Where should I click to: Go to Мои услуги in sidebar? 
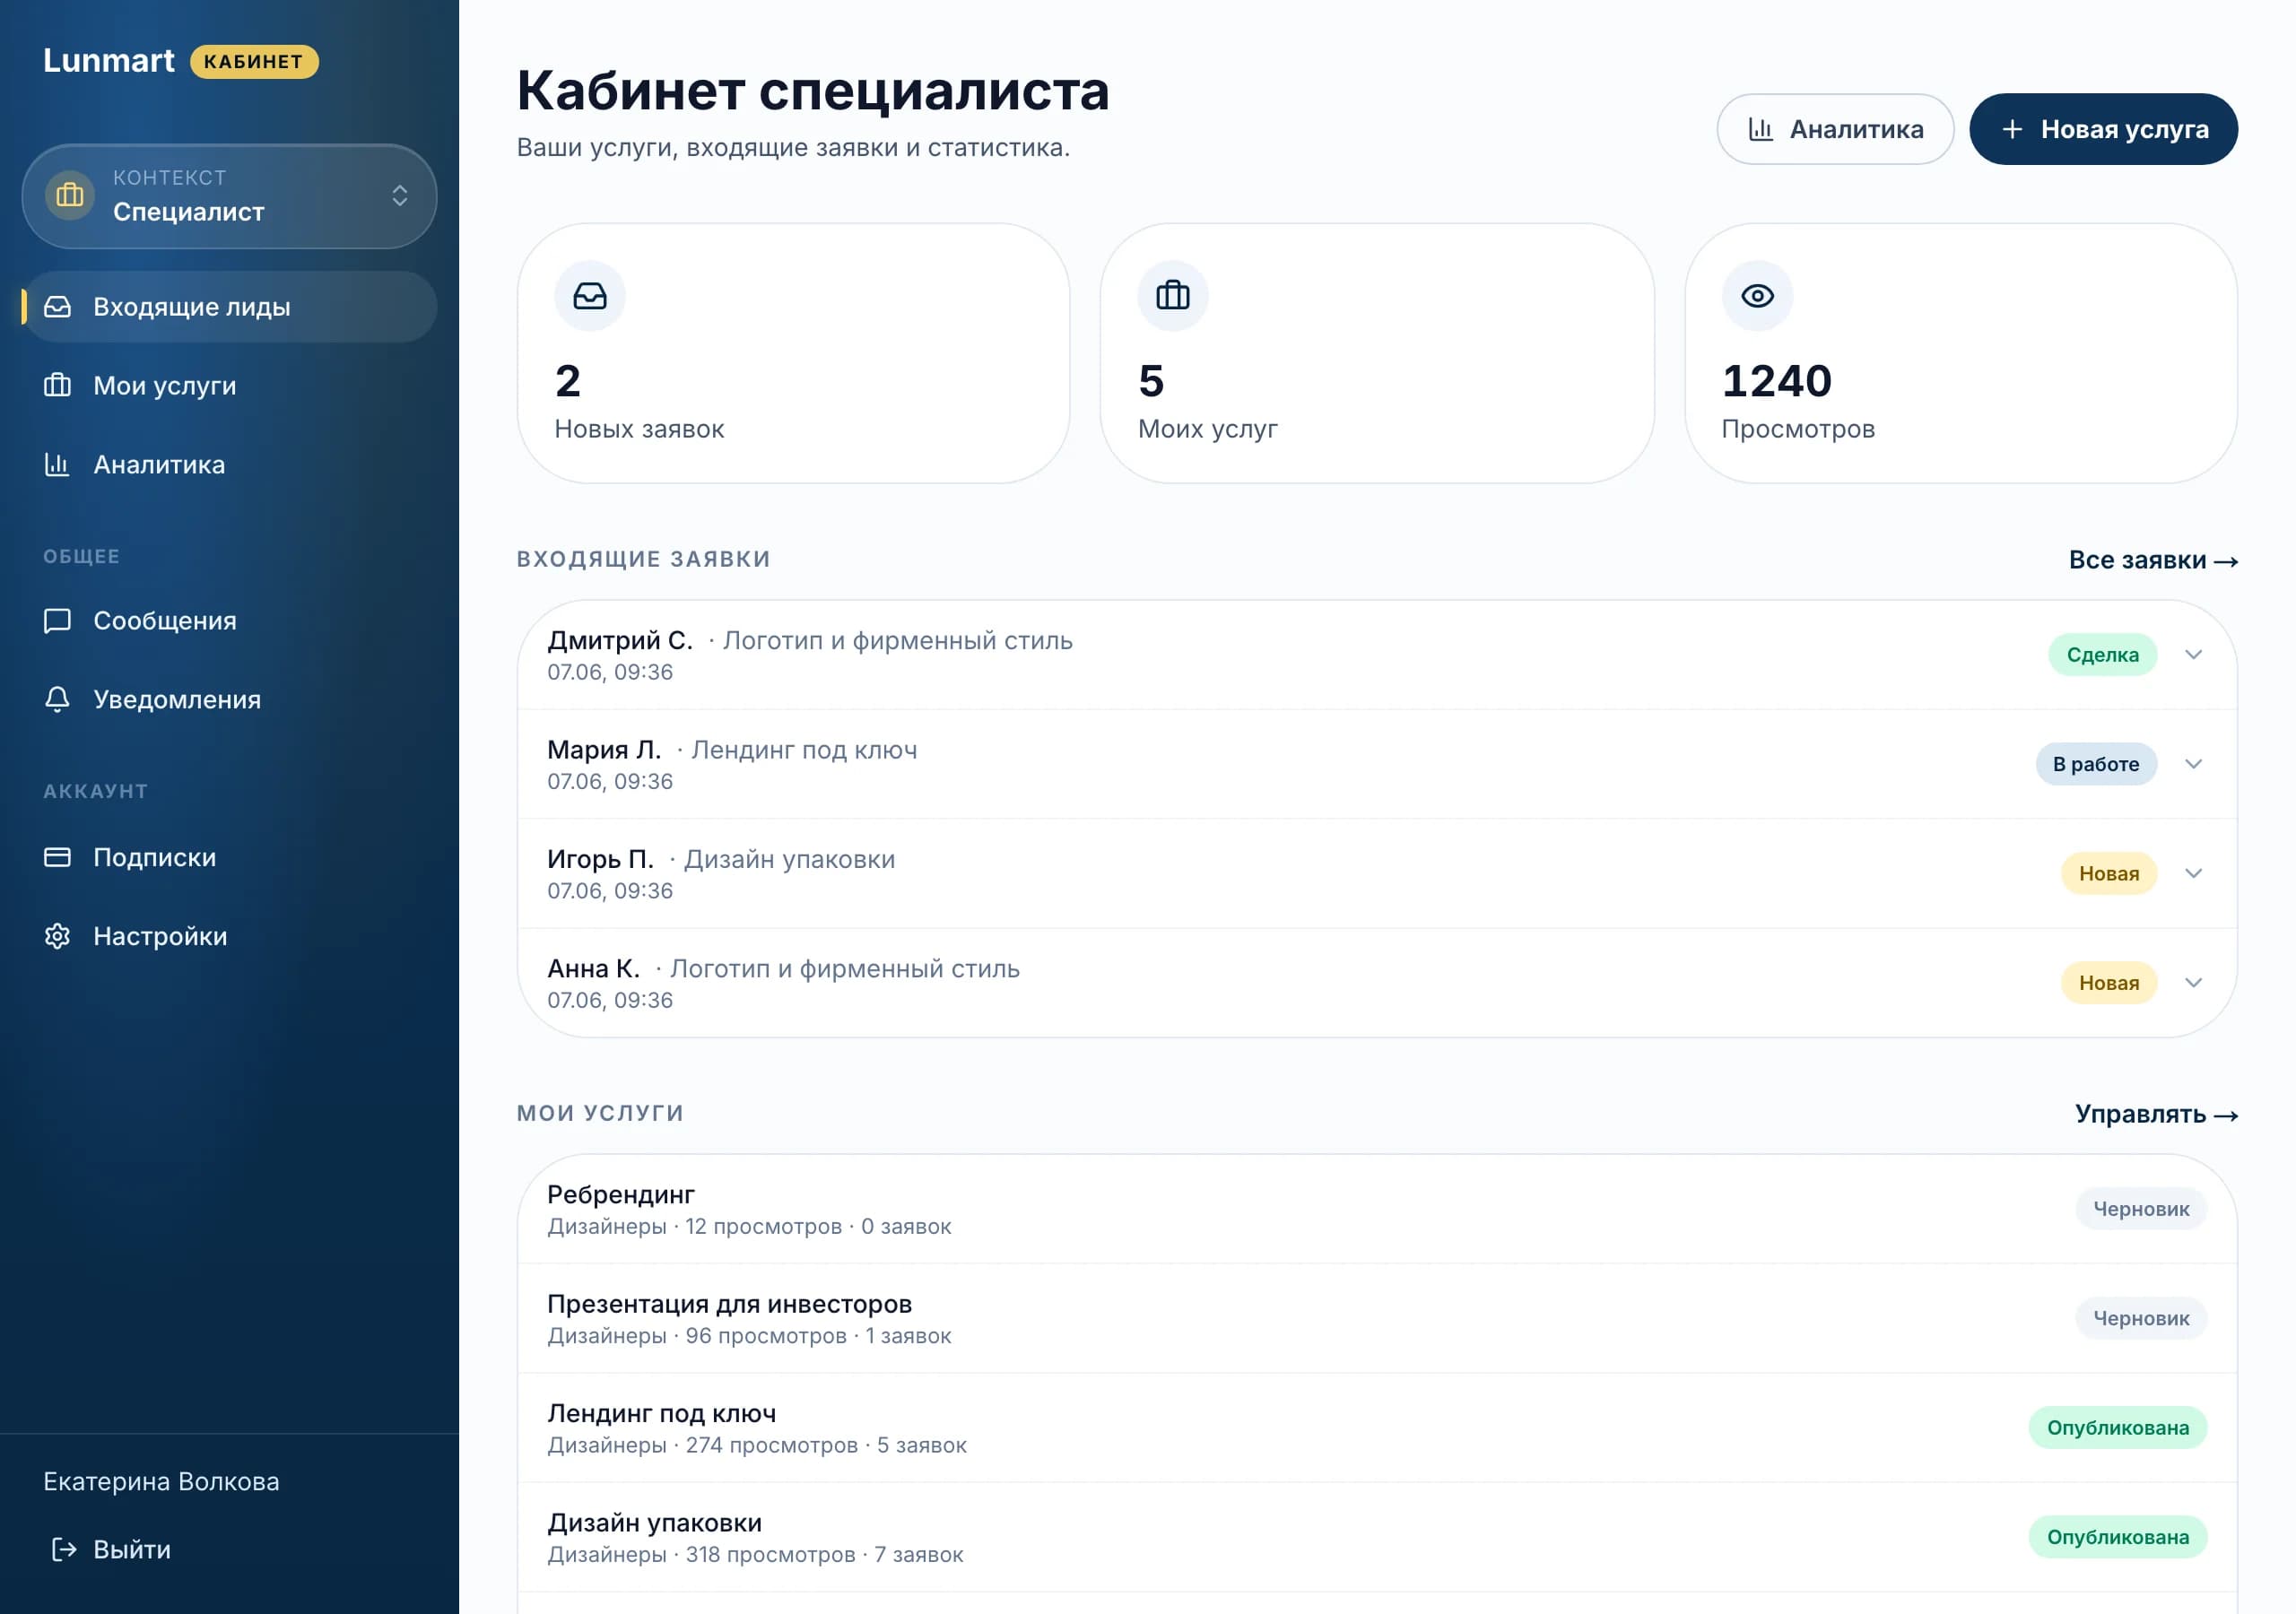(230, 385)
